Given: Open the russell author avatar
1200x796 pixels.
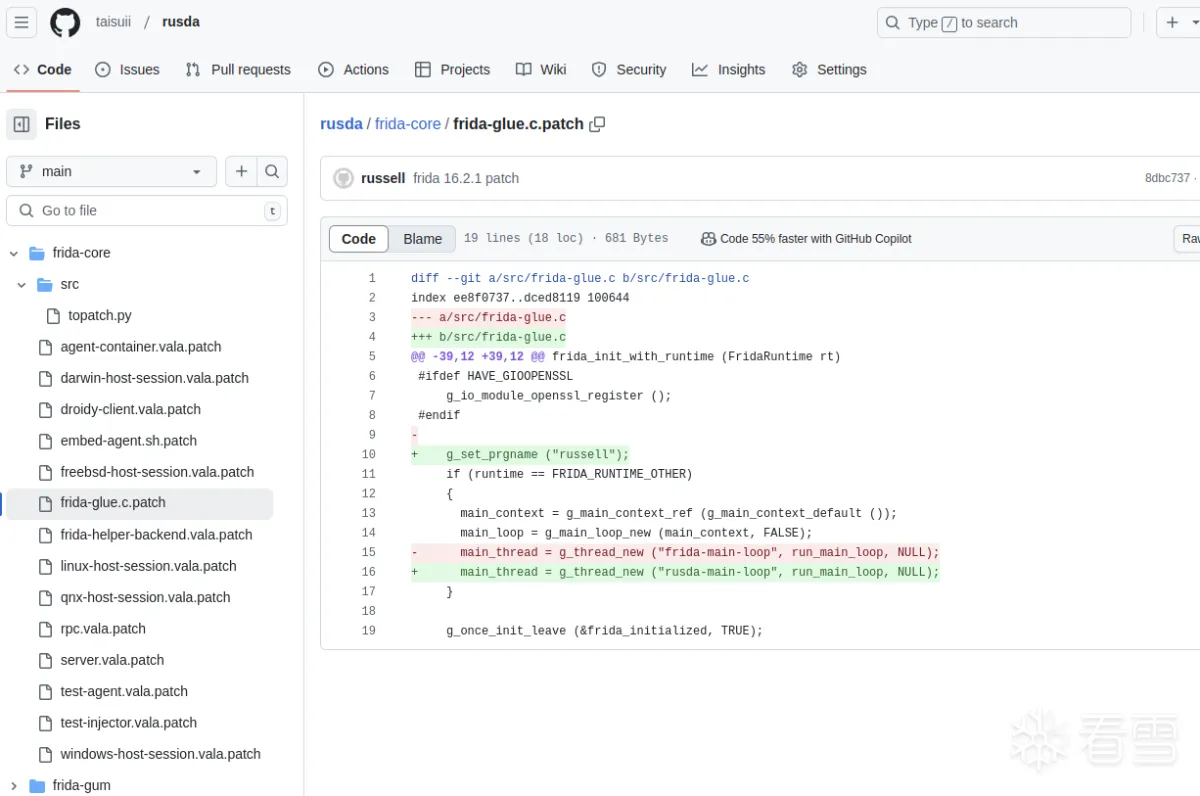Looking at the screenshot, I should coord(343,178).
